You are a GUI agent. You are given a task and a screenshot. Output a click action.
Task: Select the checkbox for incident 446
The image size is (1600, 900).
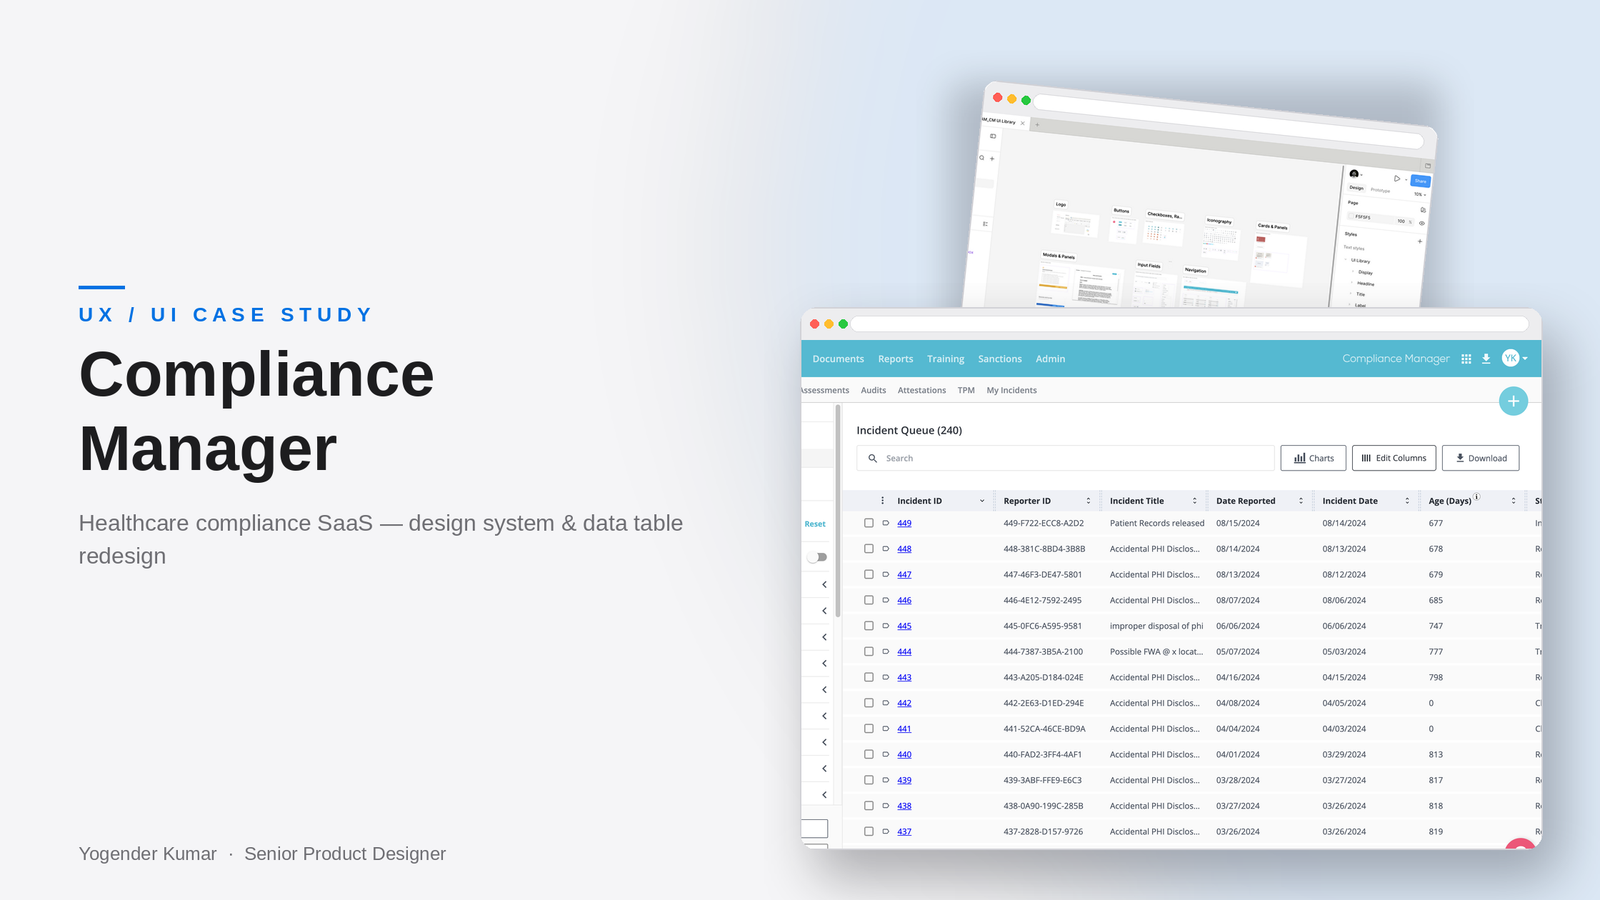click(x=869, y=600)
